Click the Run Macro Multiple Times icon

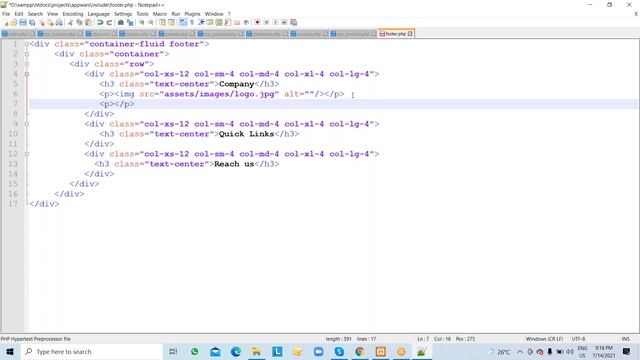pyautogui.click(x=284, y=22)
